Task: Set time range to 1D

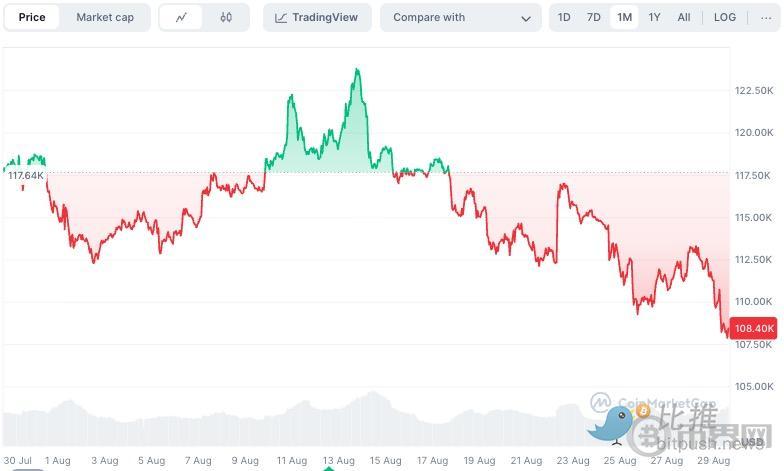Action: [x=564, y=17]
